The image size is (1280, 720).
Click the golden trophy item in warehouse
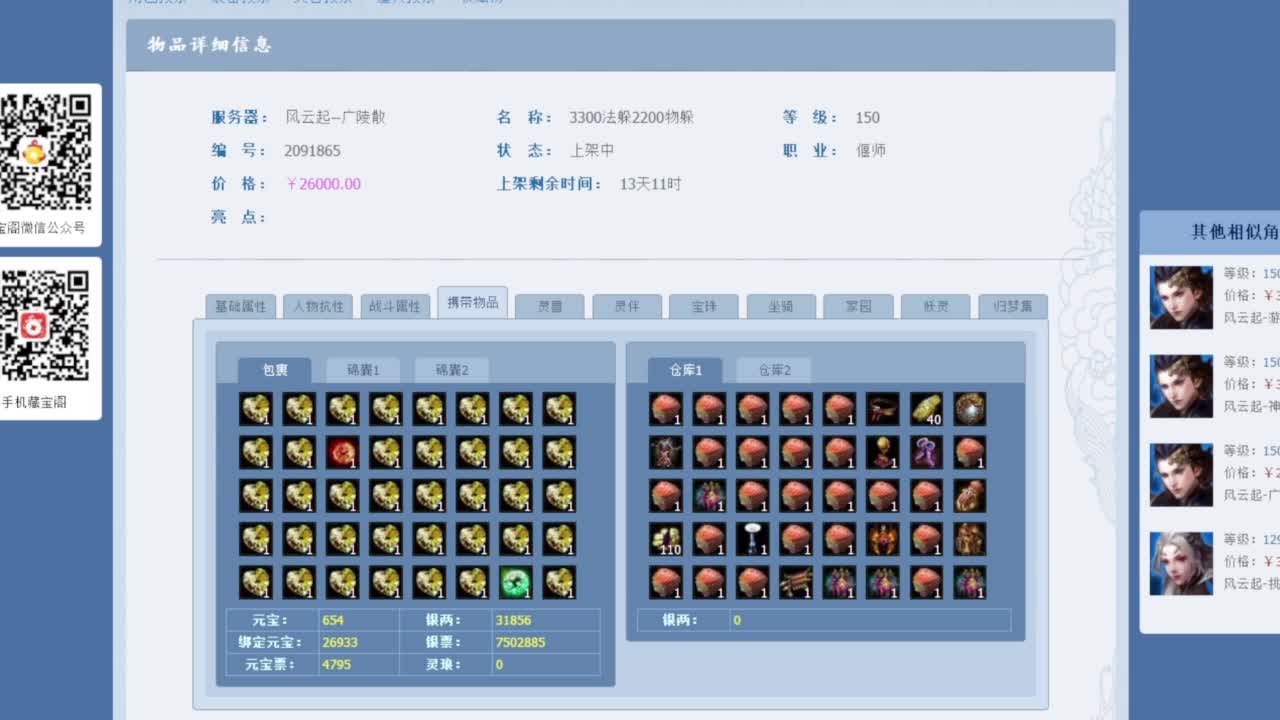pos(883,452)
